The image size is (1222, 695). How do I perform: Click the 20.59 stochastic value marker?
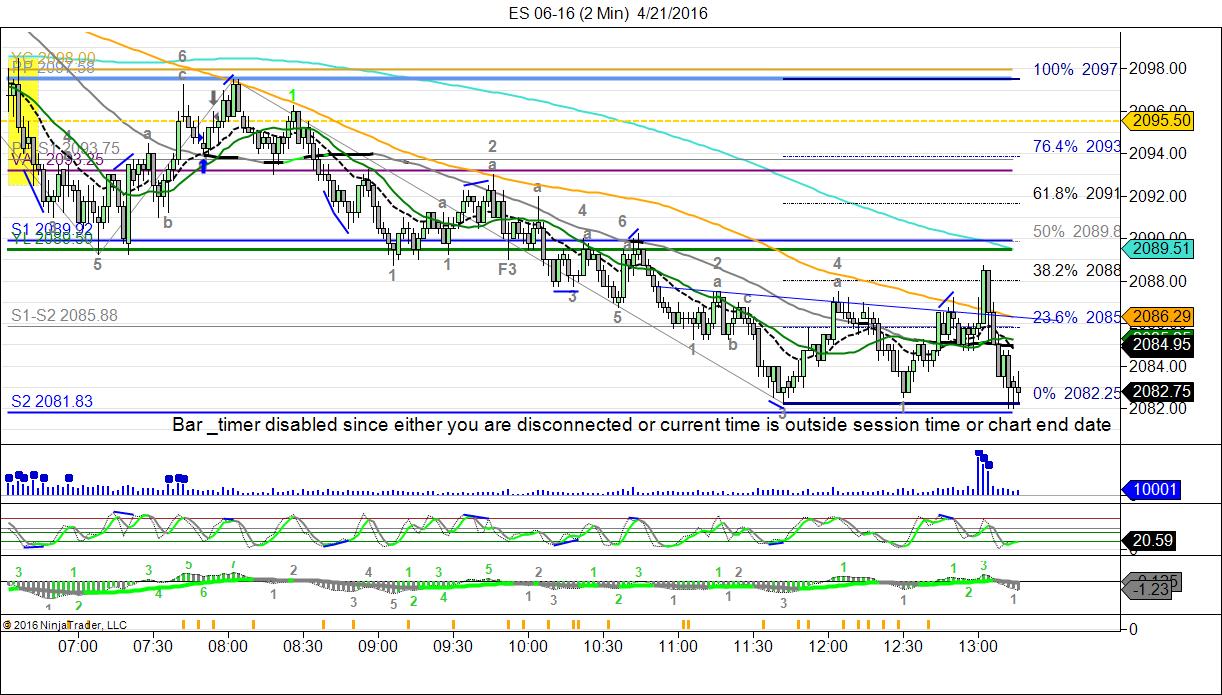pyautogui.click(x=1149, y=541)
